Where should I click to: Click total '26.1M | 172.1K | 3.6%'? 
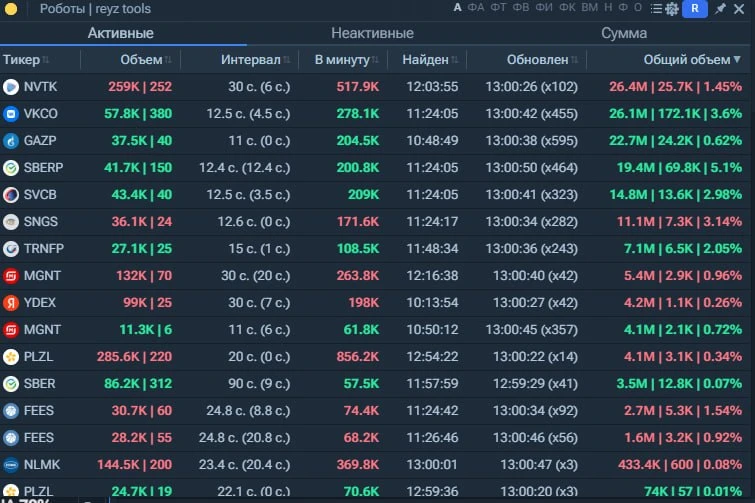(x=676, y=114)
